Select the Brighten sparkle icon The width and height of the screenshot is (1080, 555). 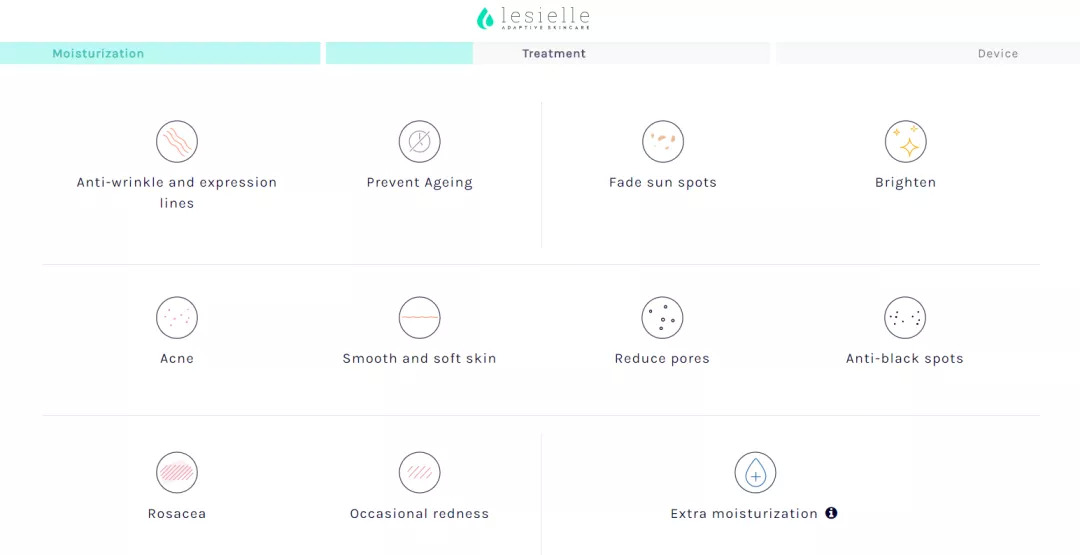pyautogui.click(x=906, y=142)
